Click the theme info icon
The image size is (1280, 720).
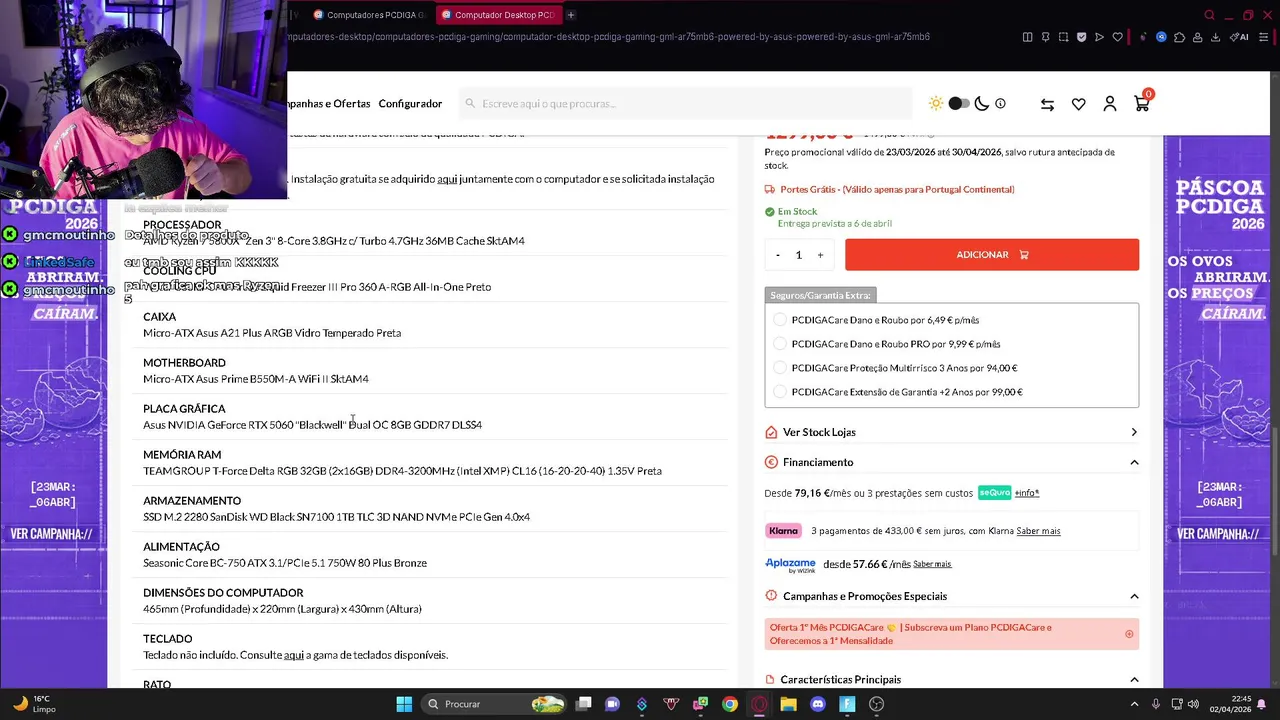point(1000,103)
